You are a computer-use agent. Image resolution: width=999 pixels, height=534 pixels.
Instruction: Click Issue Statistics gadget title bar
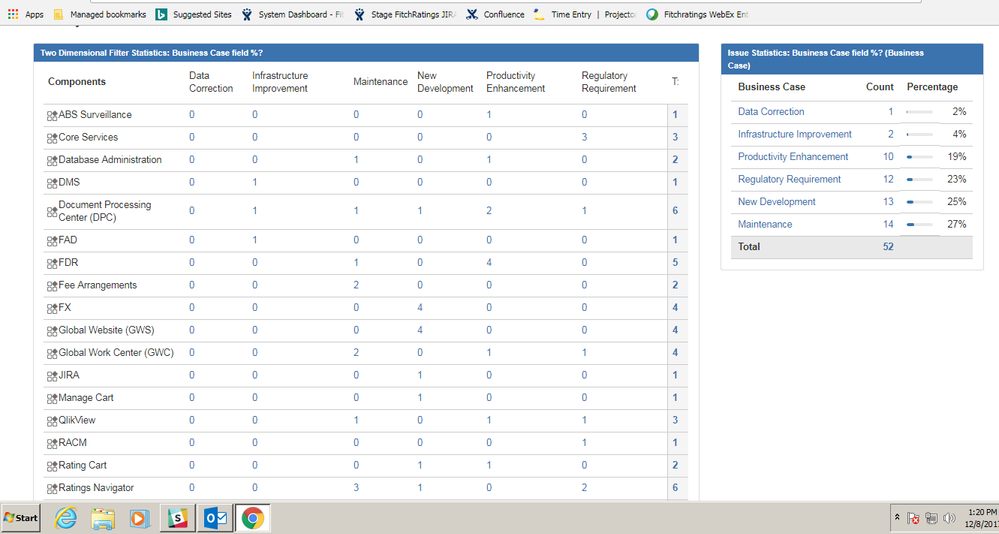[852, 59]
